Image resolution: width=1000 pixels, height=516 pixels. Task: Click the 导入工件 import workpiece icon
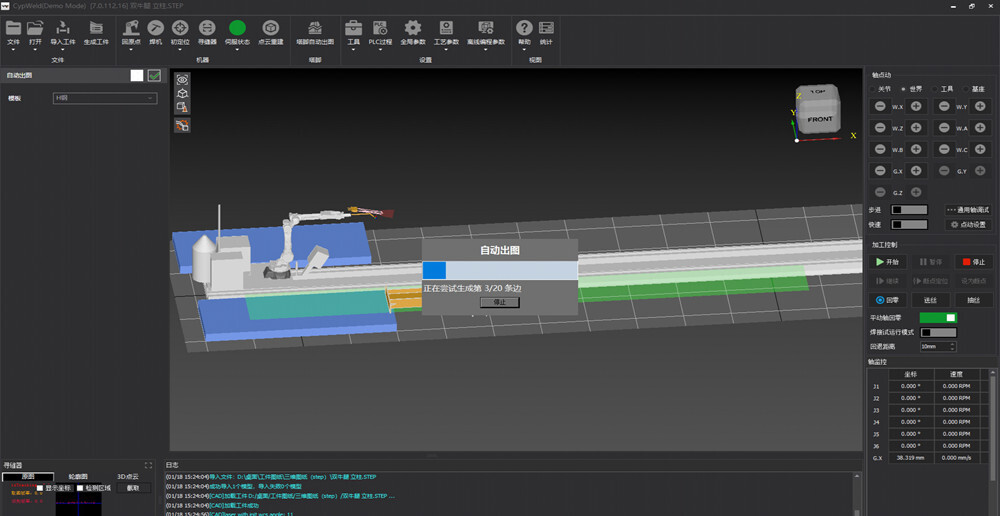63,28
